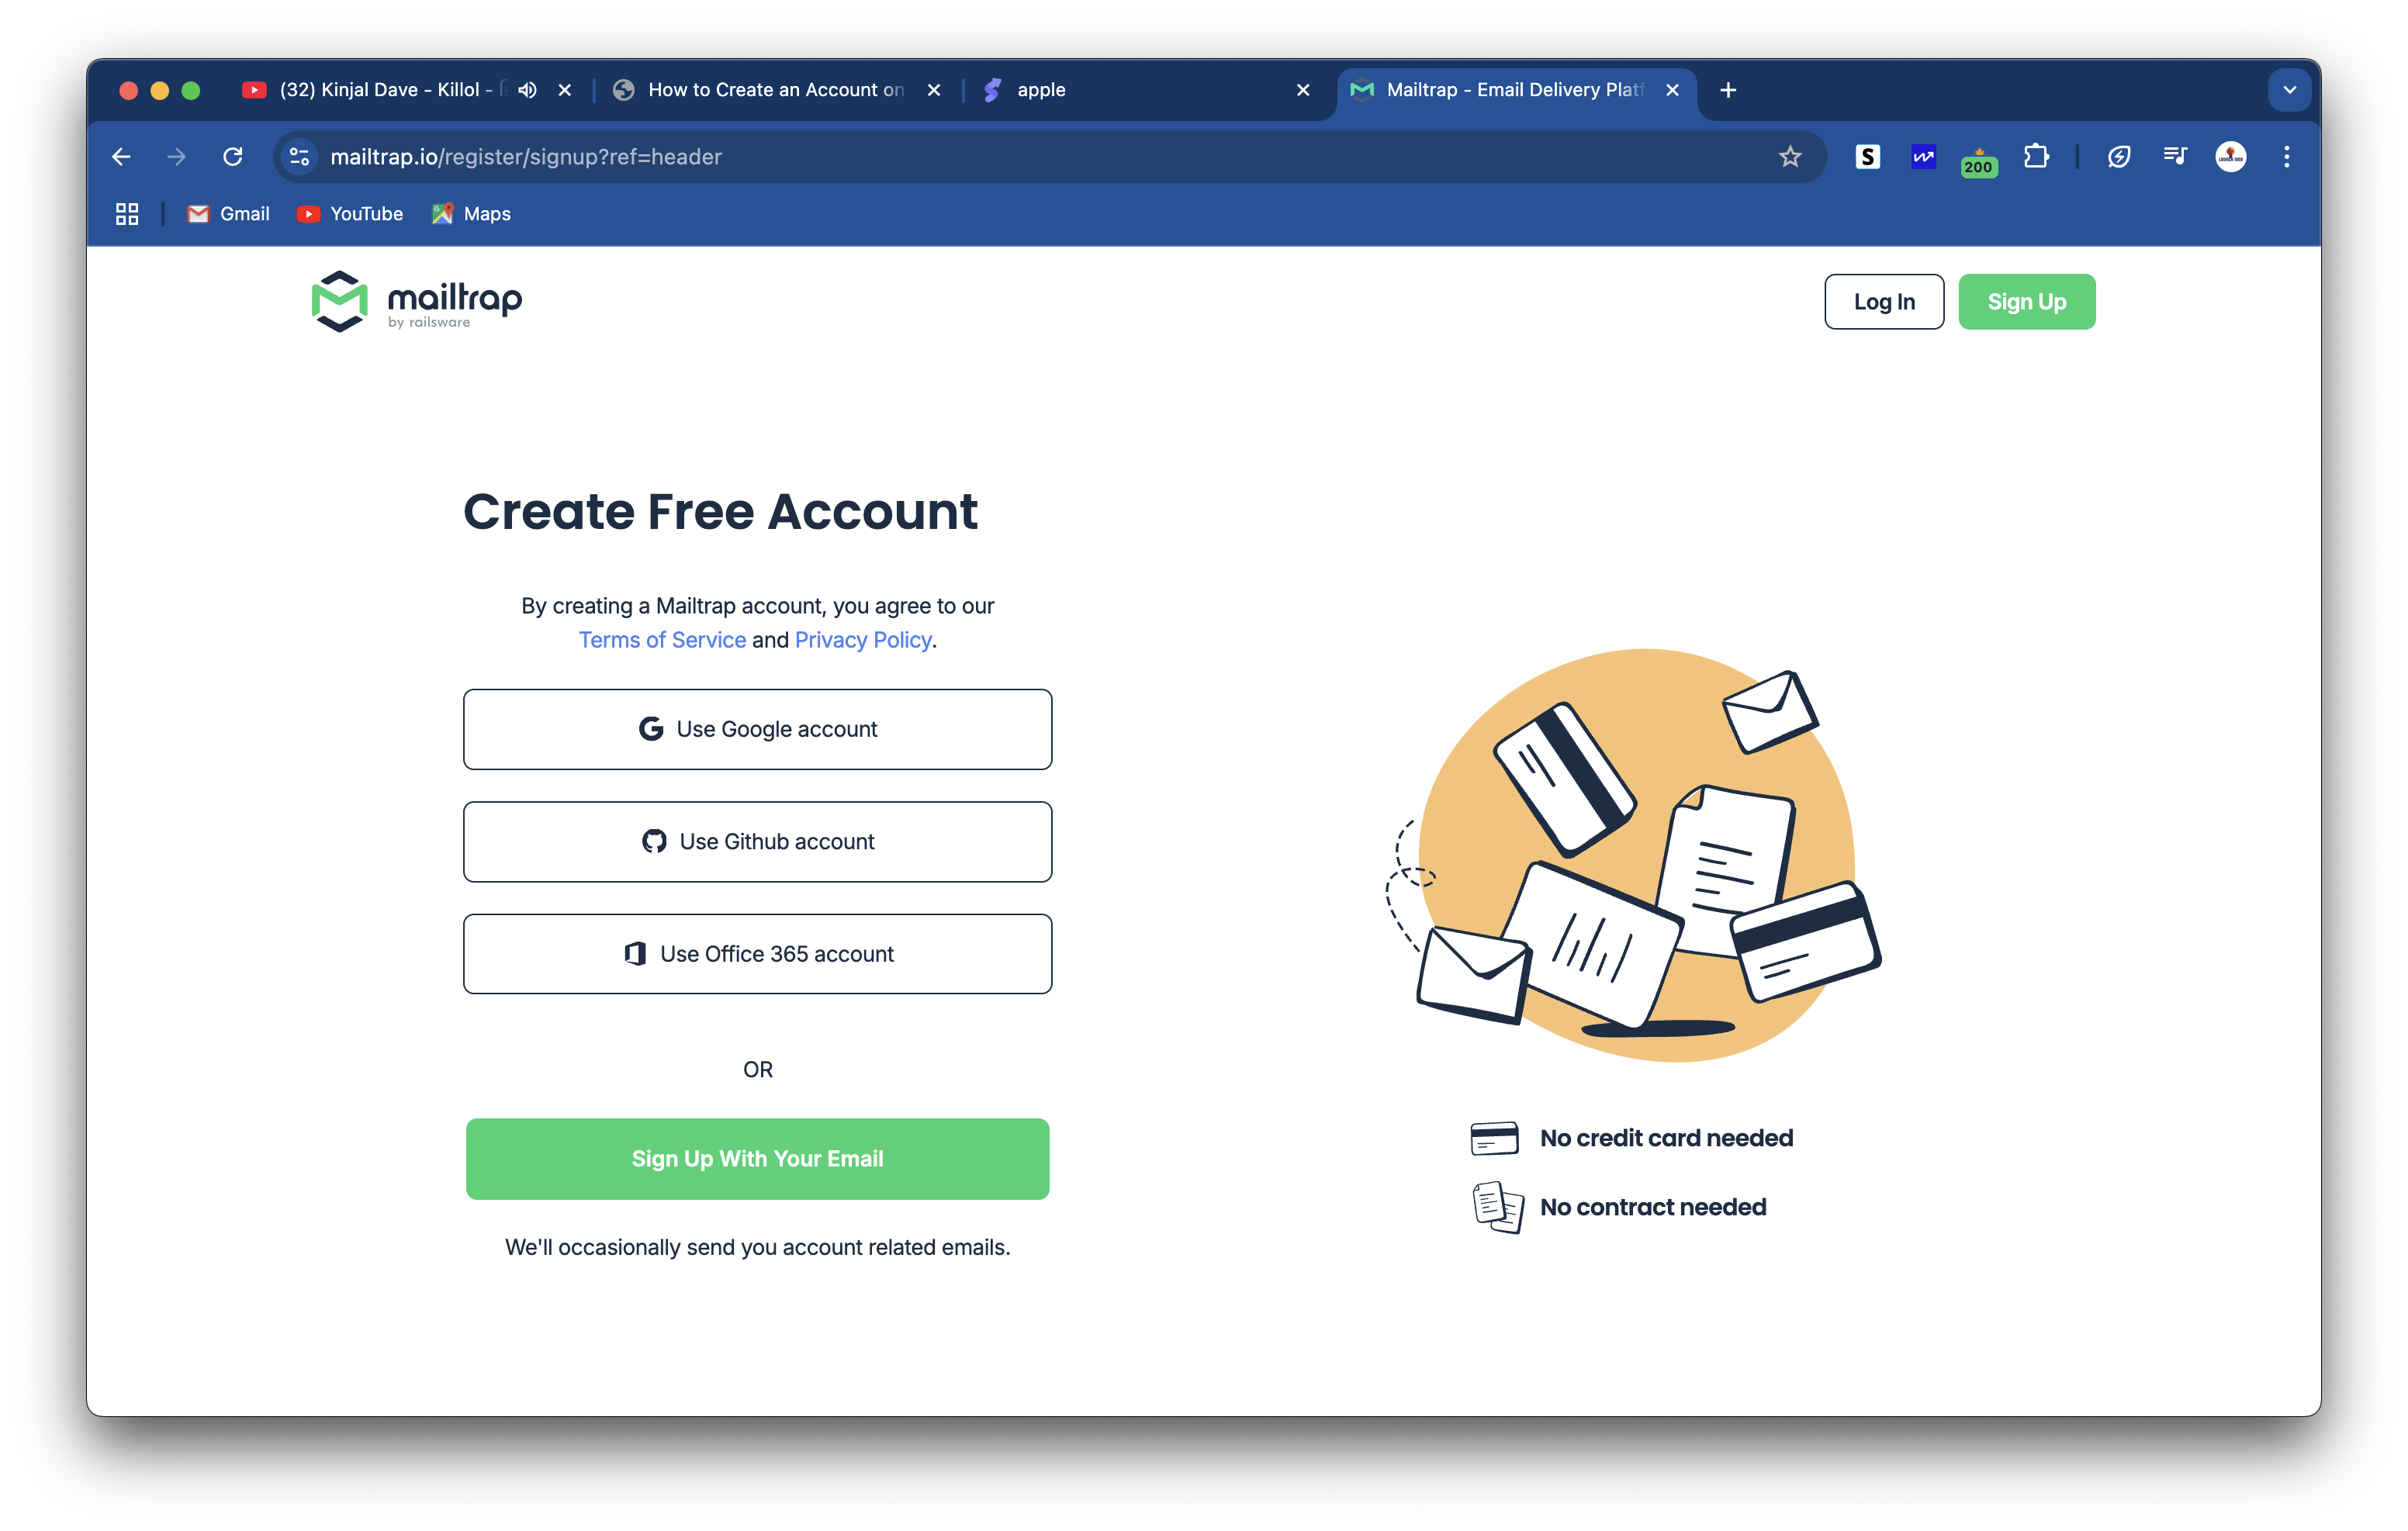
Task: Click the Google 'G' icon button
Action: [648, 727]
